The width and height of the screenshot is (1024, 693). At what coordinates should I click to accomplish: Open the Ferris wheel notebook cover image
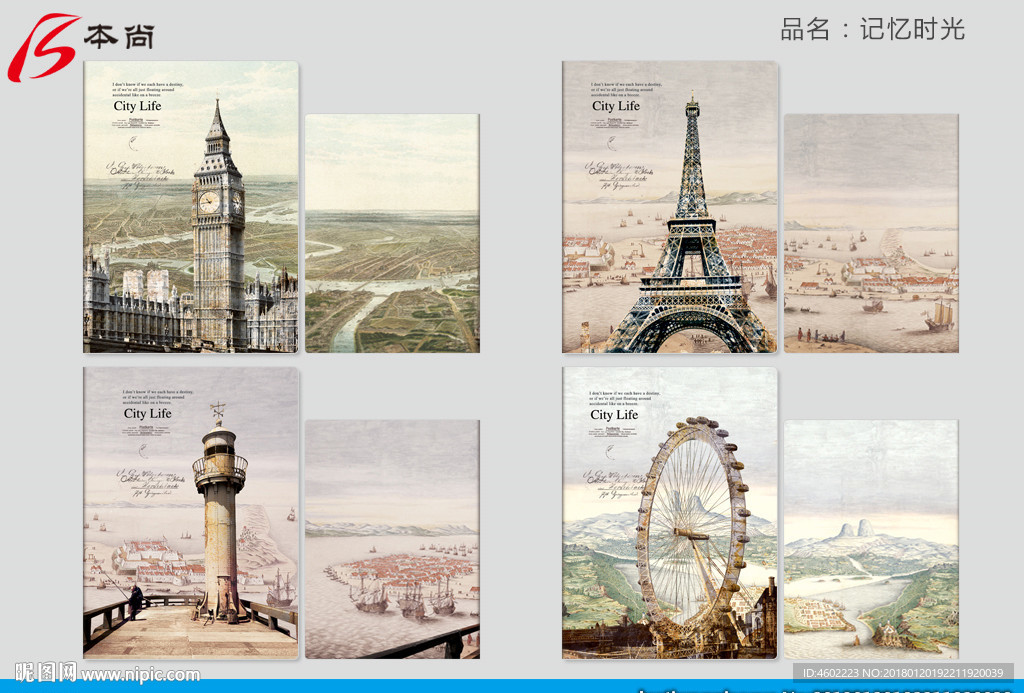670,513
